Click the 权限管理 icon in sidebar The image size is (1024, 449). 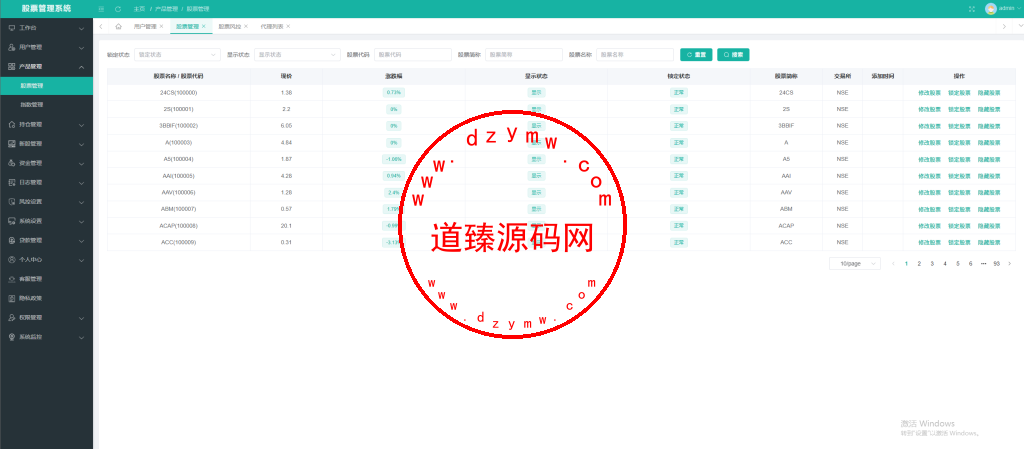pyautogui.click(x=12, y=317)
